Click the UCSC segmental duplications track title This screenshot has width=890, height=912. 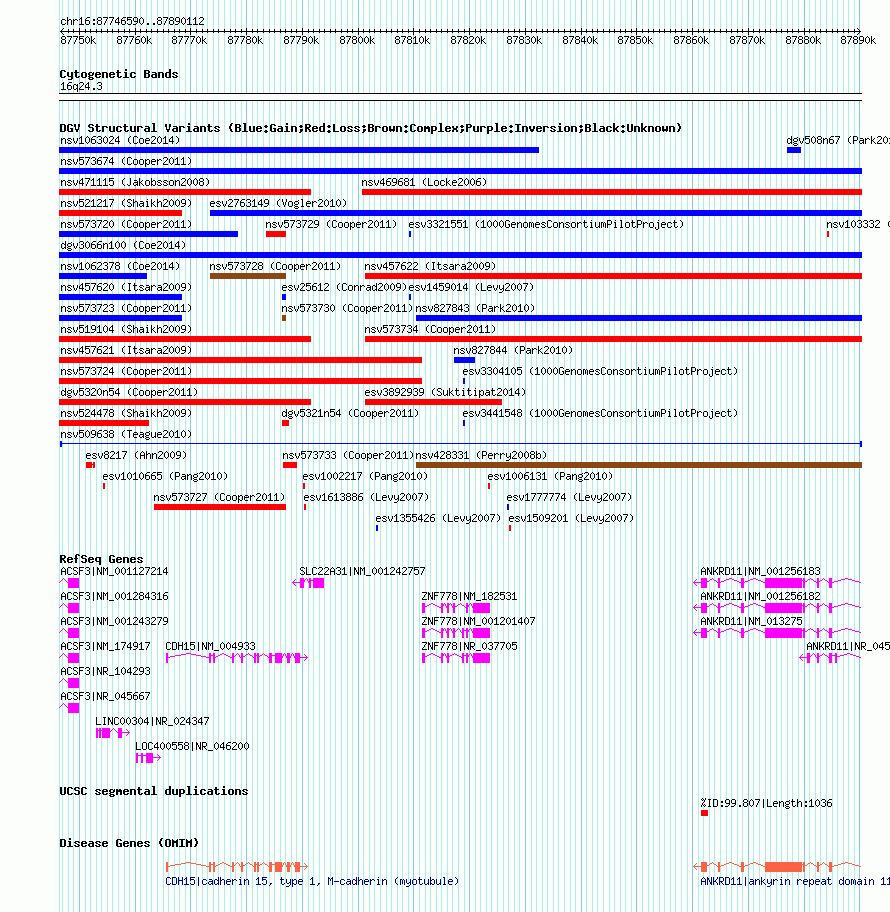click(x=154, y=791)
